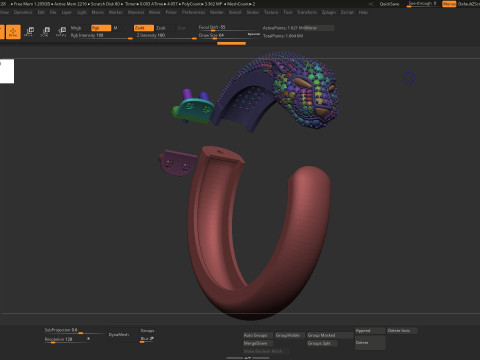Click the MergeDown button
The height and width of the screenshot is (360, 480).
(258, 343)
